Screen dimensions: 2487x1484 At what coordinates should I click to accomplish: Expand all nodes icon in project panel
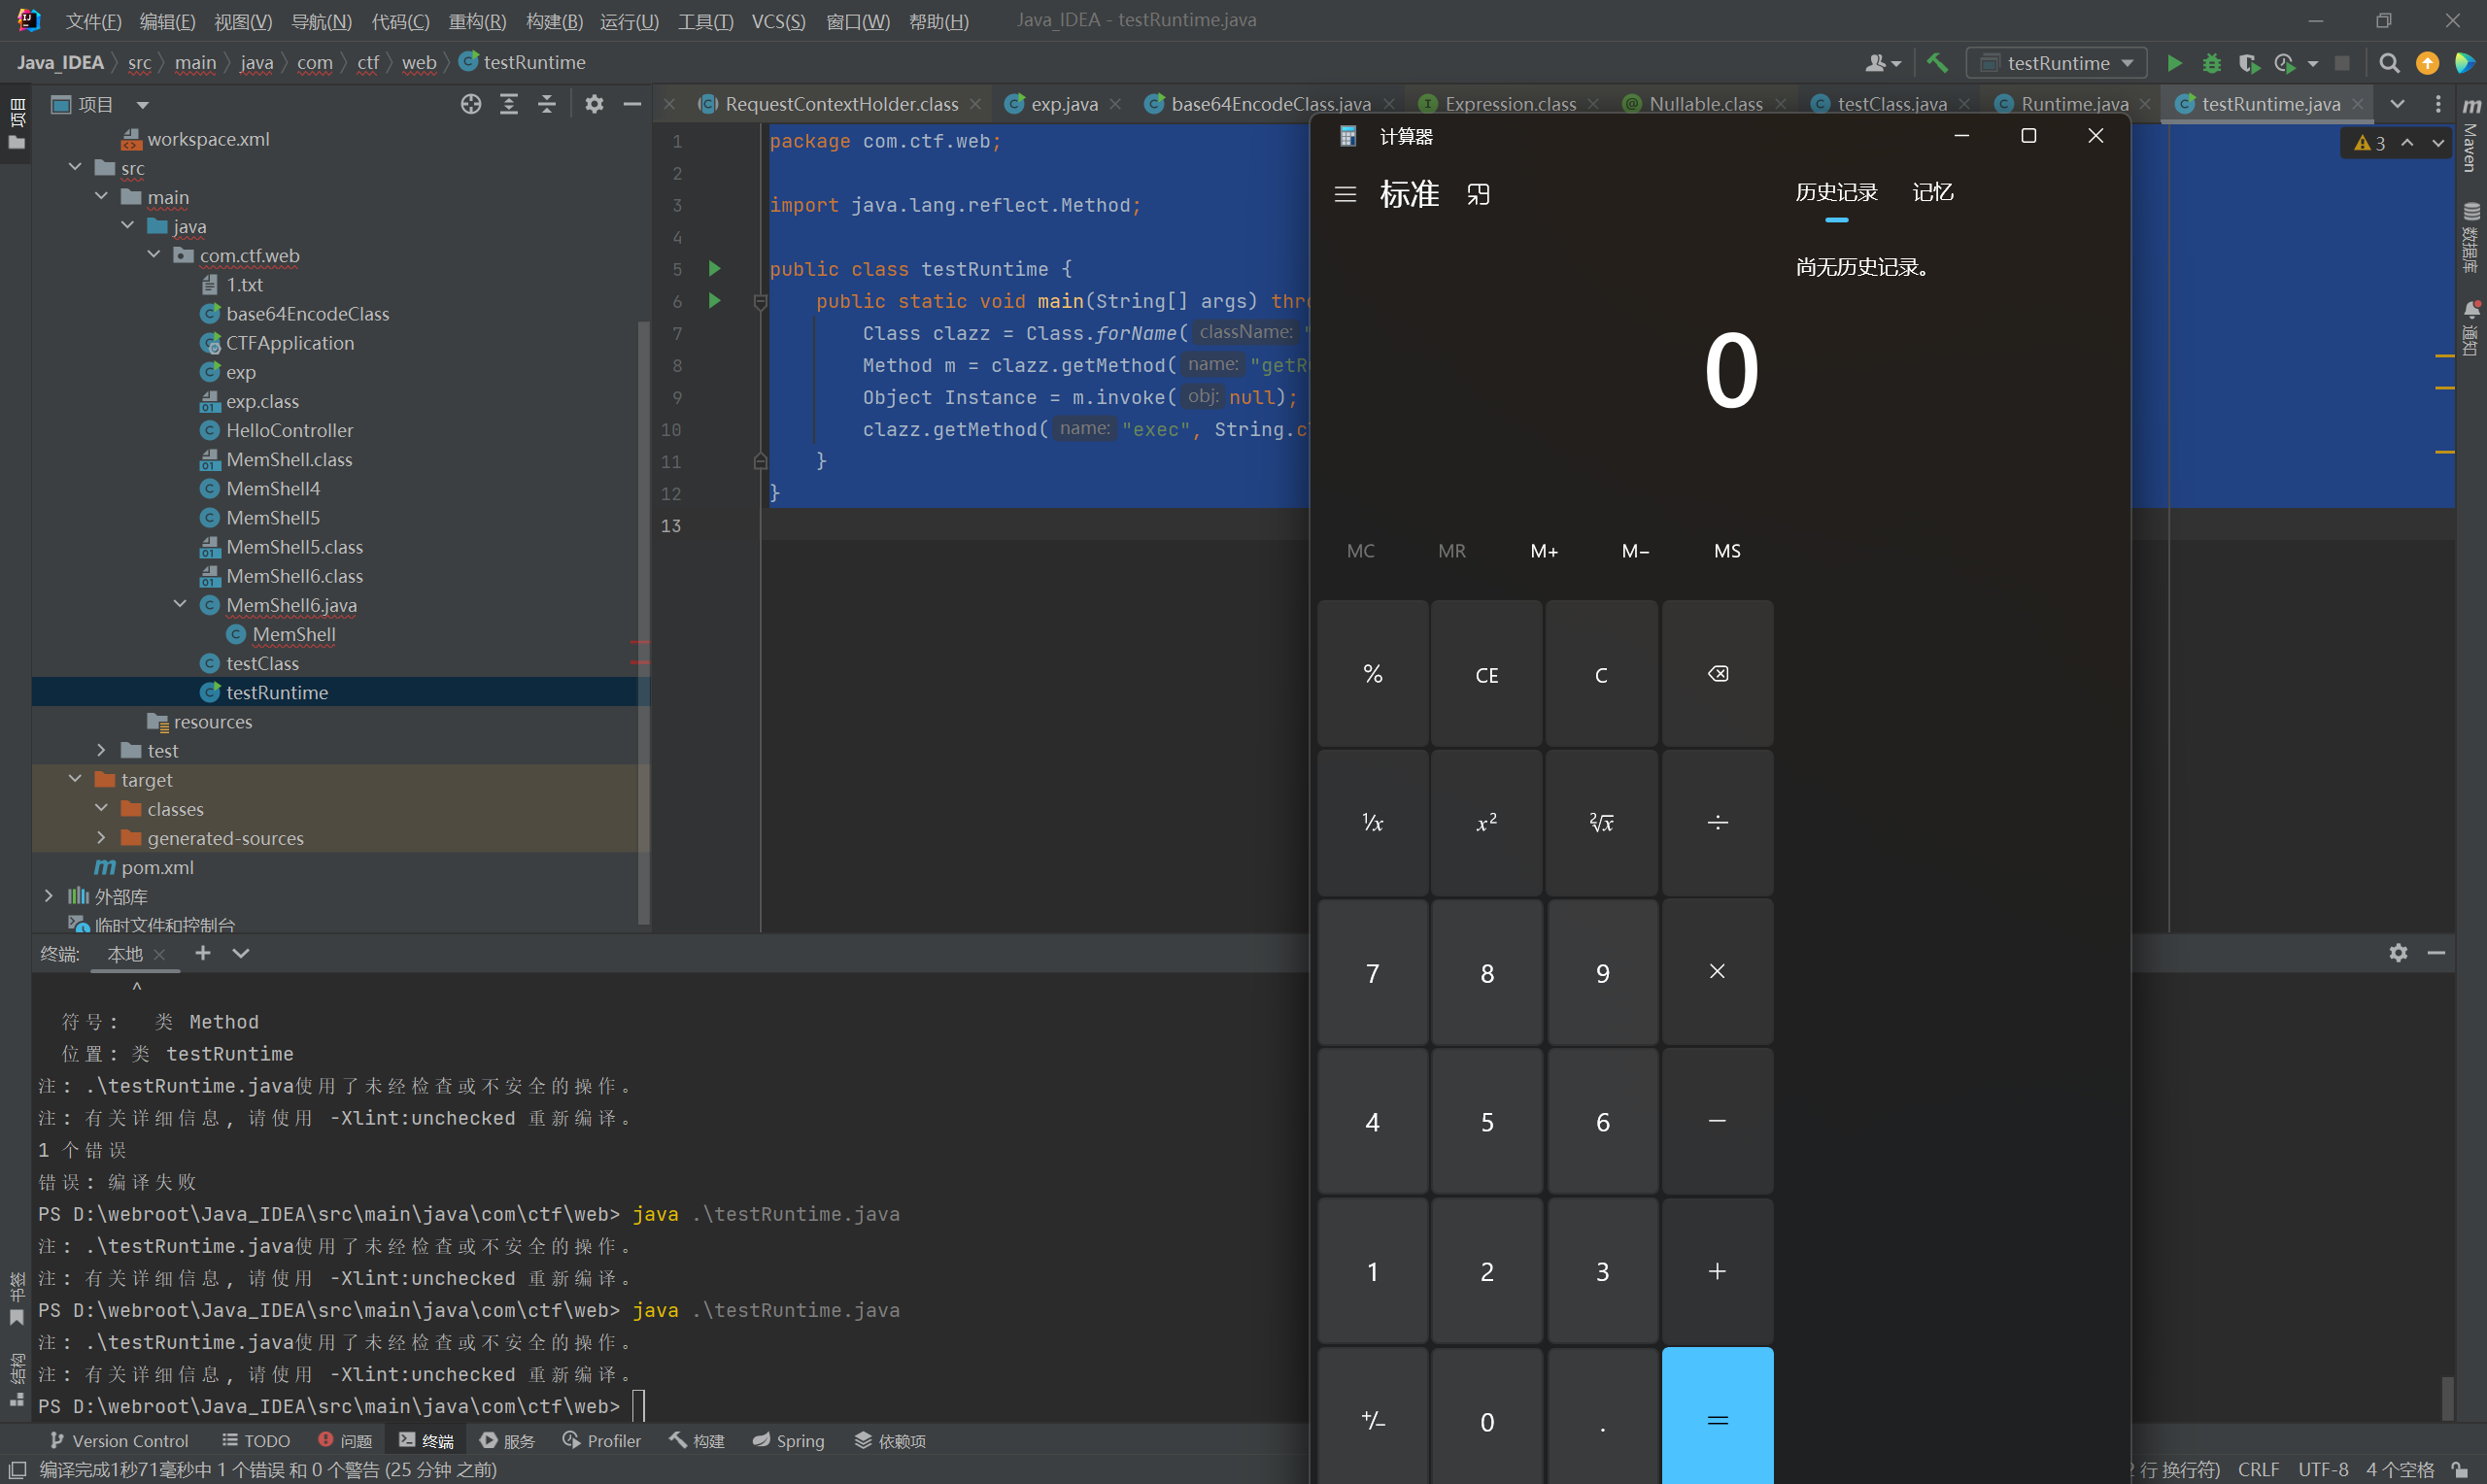point(509,104)
